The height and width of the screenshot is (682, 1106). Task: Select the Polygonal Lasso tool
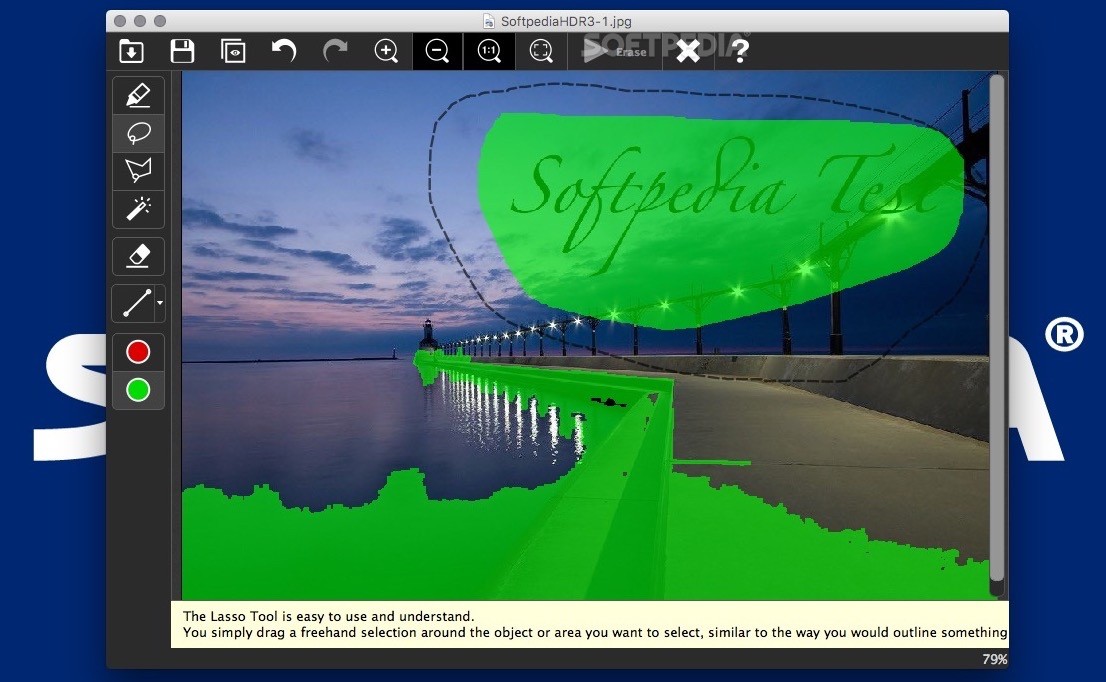point(138,171)
